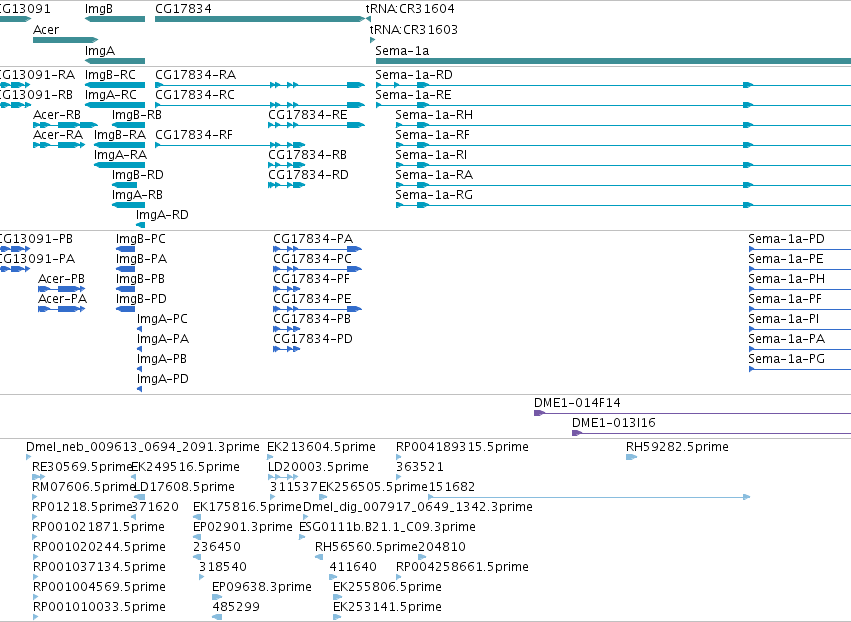Click transcript CG17834-RB
Screen dimensions: 851x622
(x=287, y=165)
